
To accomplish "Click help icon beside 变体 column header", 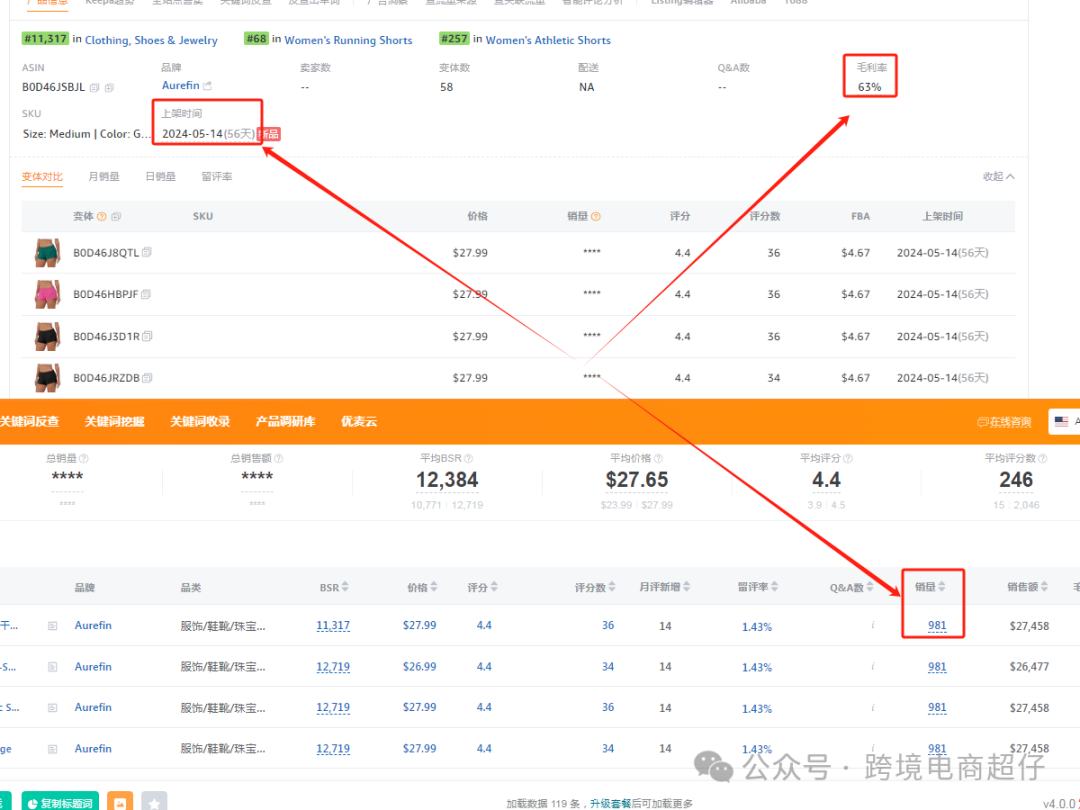I will point(102,217).
